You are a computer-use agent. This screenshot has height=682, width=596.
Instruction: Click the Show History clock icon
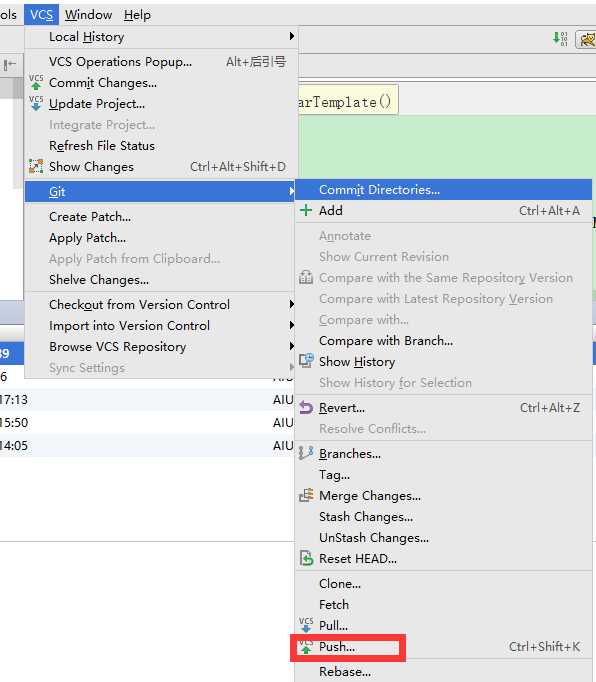(306, 361)
